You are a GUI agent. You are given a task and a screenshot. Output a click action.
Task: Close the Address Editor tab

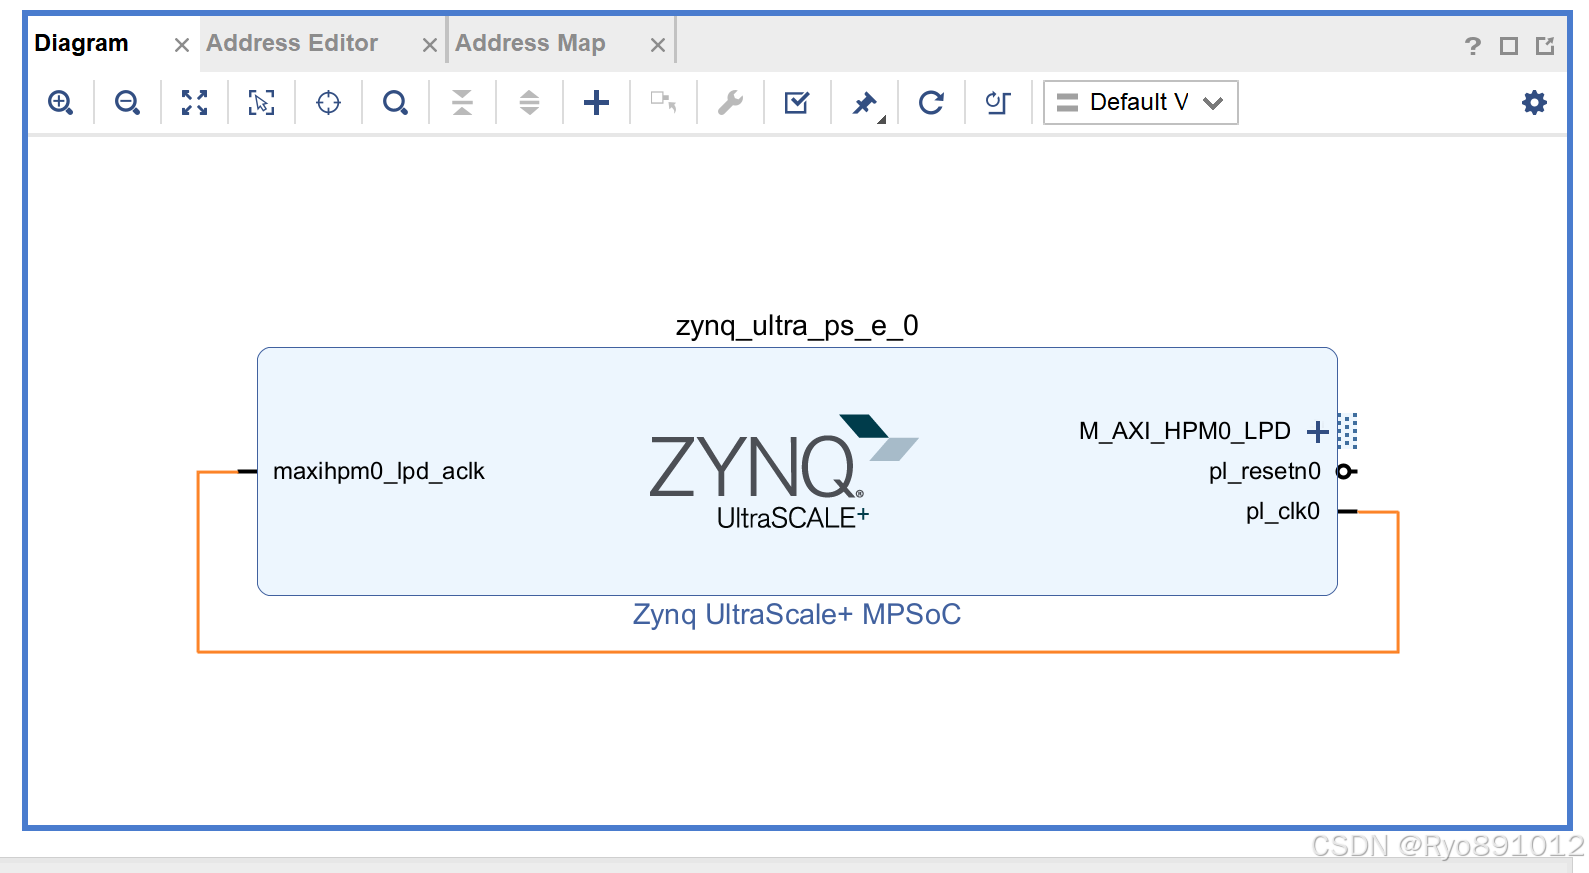click(430, 45)
